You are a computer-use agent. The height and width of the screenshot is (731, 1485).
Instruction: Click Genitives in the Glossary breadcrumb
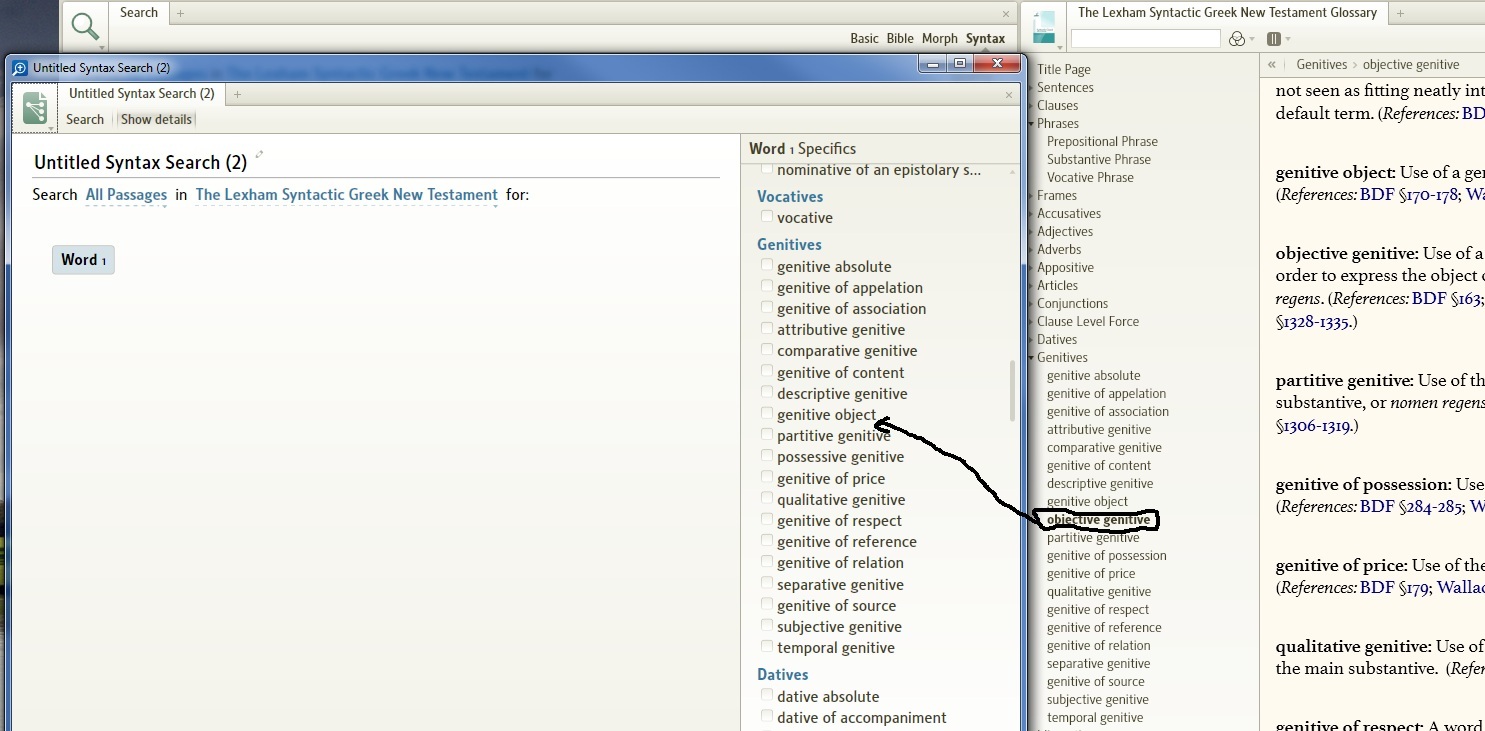point(1322,64)
